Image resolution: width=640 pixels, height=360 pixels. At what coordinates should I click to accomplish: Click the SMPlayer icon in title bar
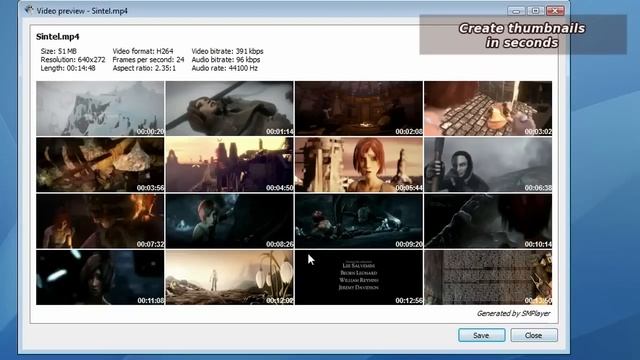tap(28, 10)
